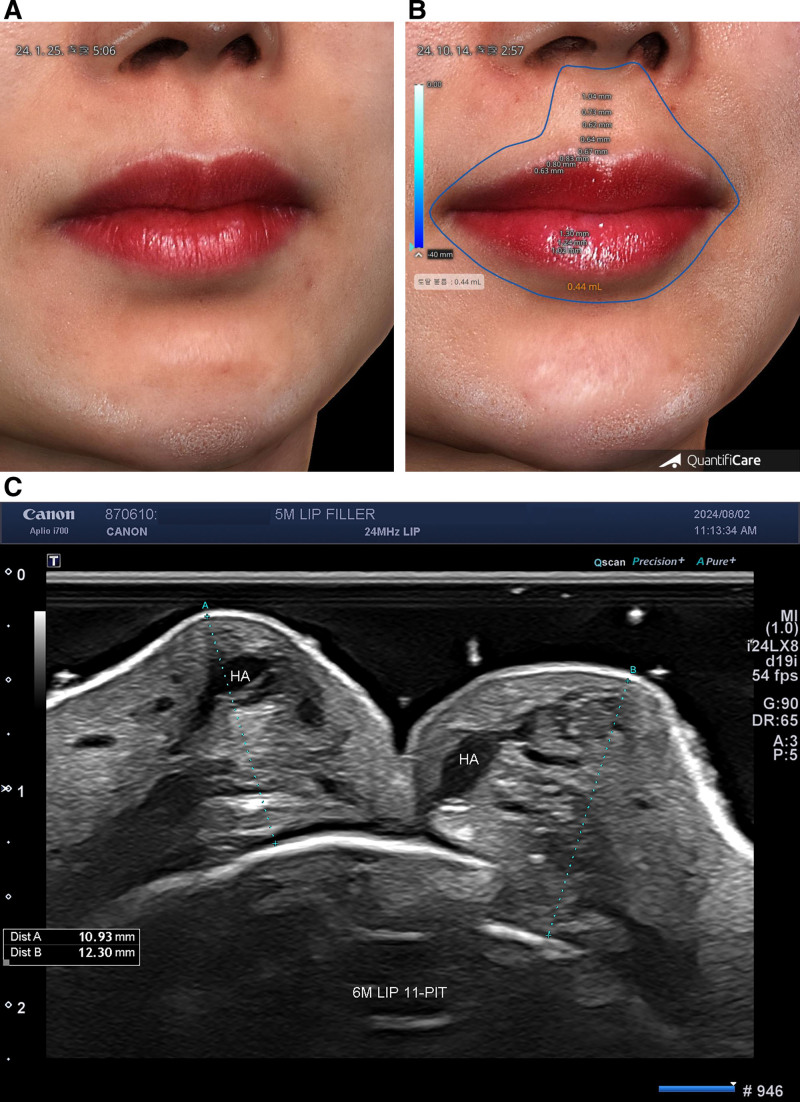Click the 0.62 mm measurement label
Viewport: 800px width, 1102px height.
pyautogui.click(x=596, y=125)
